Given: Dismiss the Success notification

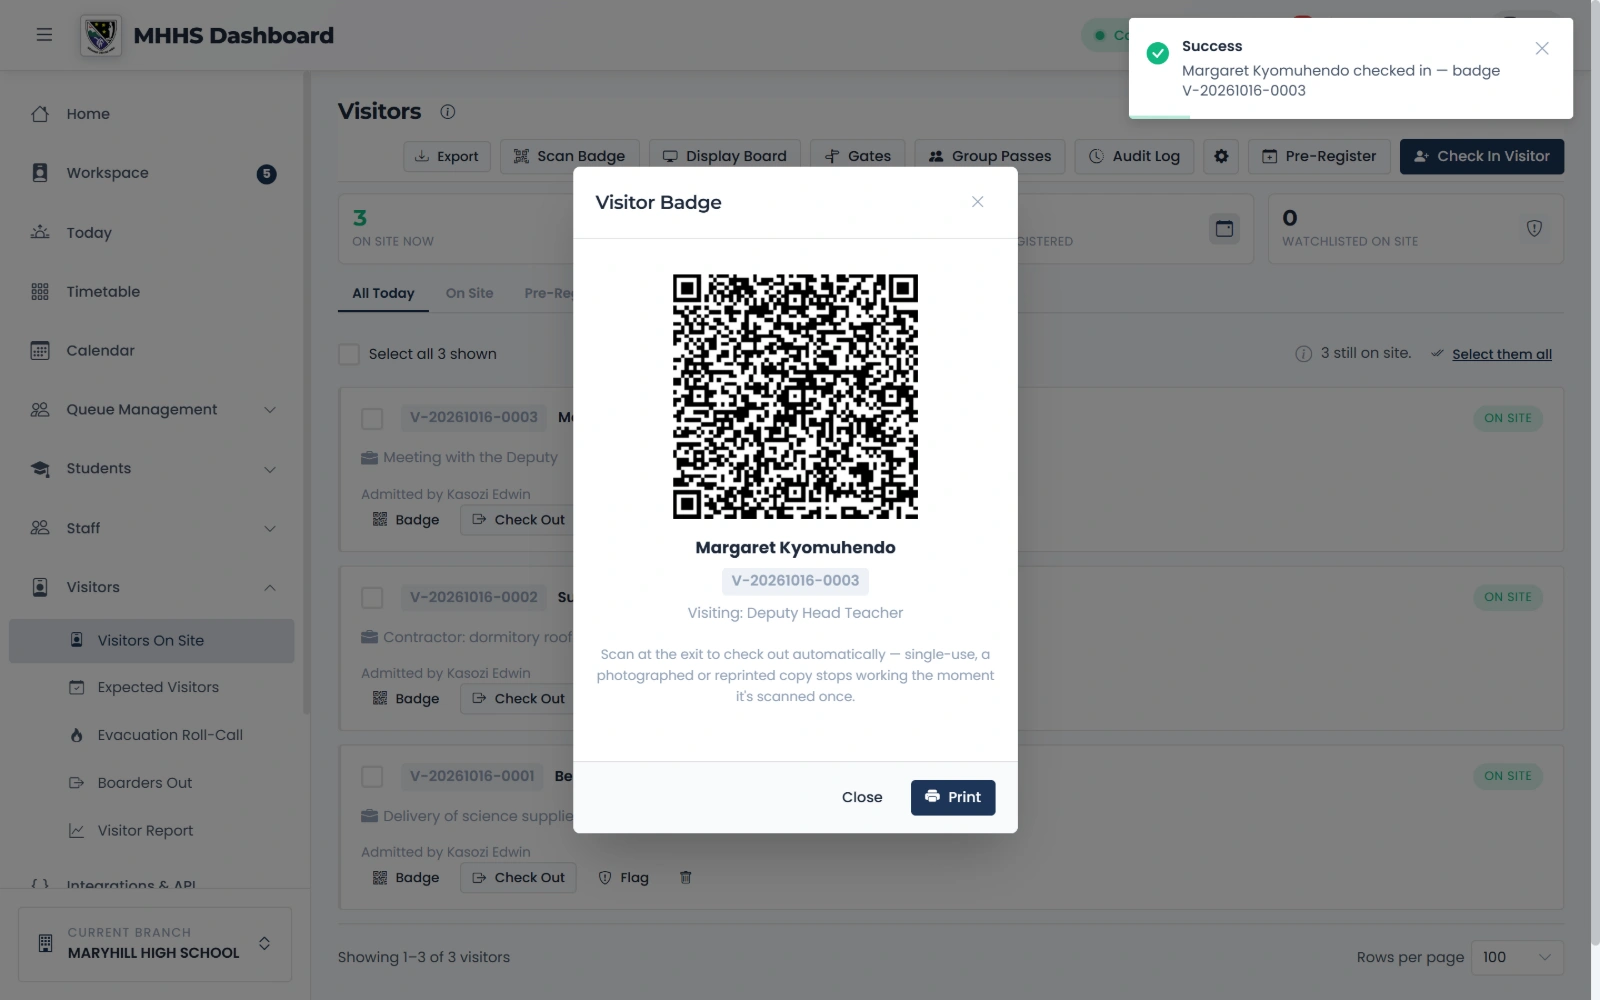Looking at the screenshot, I should [x=1542, y=48].
